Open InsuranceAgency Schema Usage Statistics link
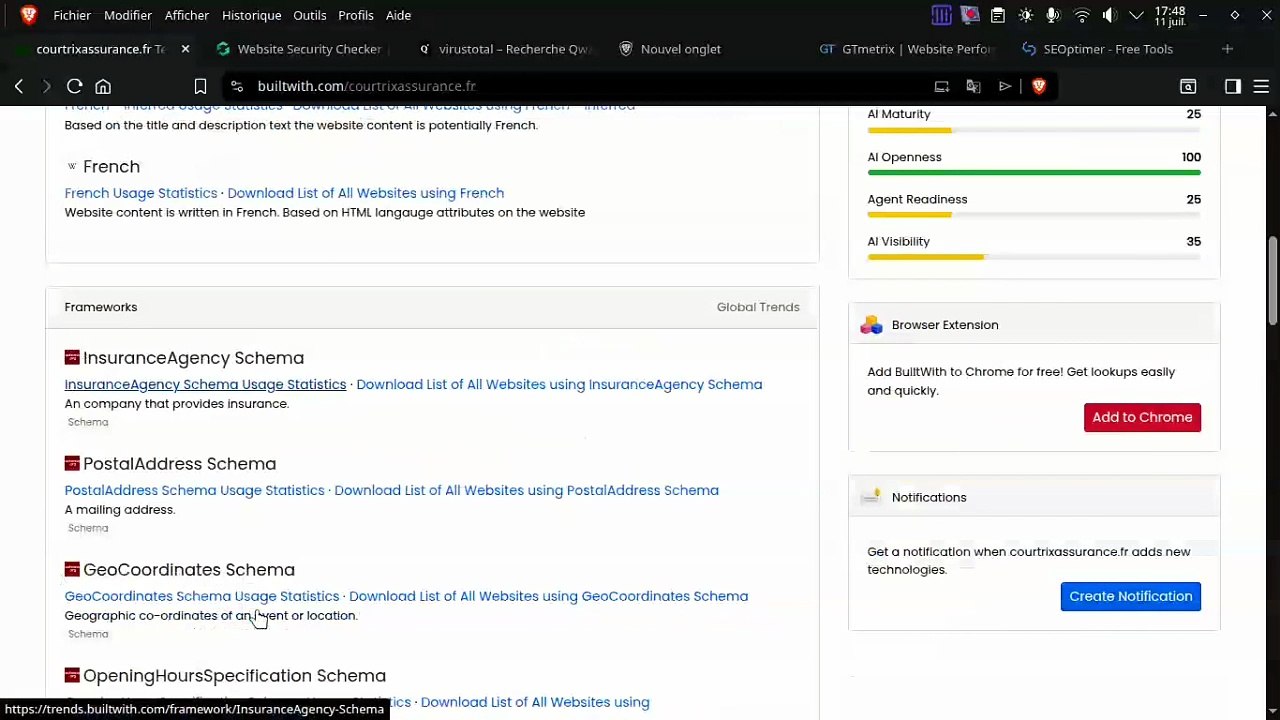The height and width of the screenshot is (720, 1280). [x=205, y=384]
